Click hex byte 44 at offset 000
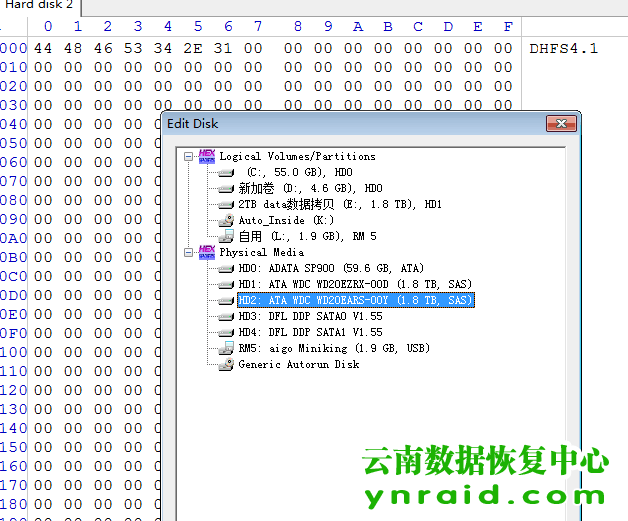Screen dimensions: 628x521 tap(43, 48)
